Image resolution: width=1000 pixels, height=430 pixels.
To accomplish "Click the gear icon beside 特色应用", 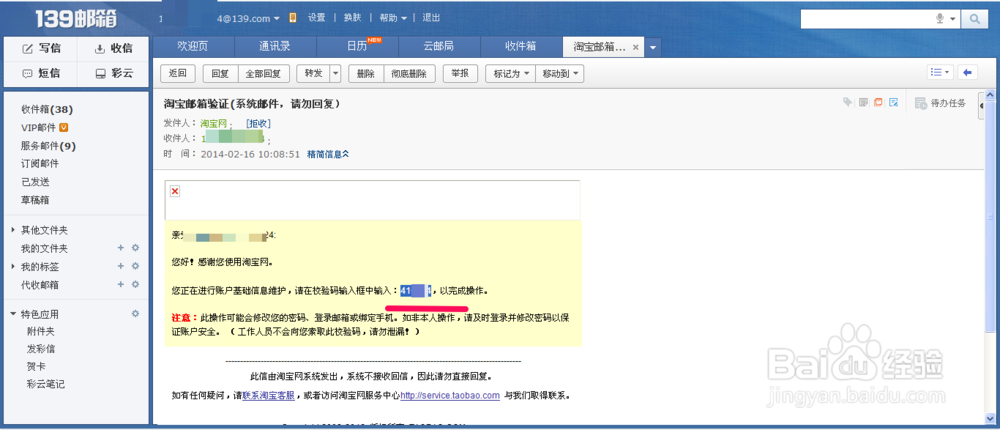I will 135,314.
